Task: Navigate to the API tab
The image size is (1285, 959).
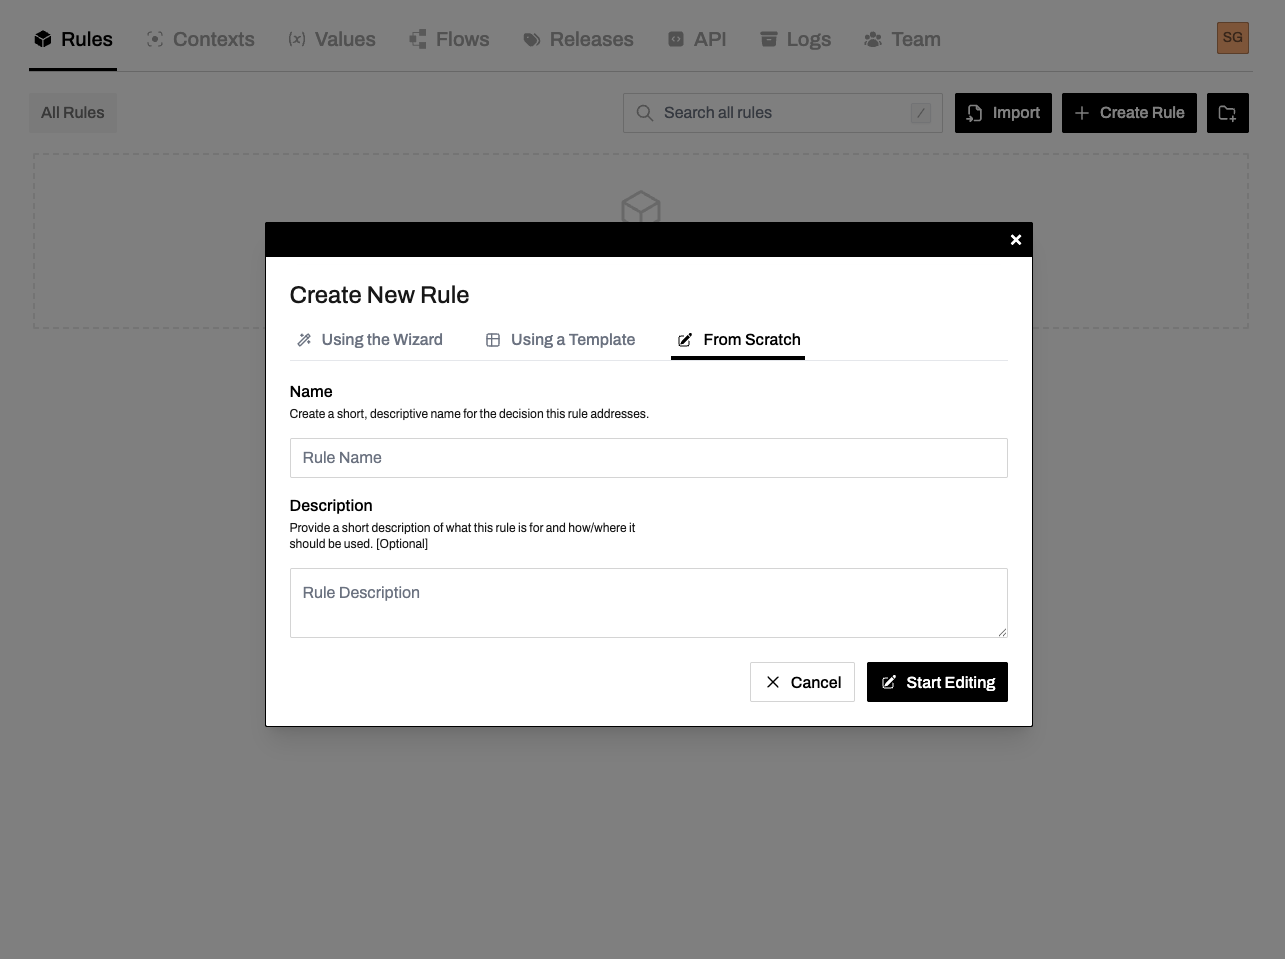Action: (697, 40)
